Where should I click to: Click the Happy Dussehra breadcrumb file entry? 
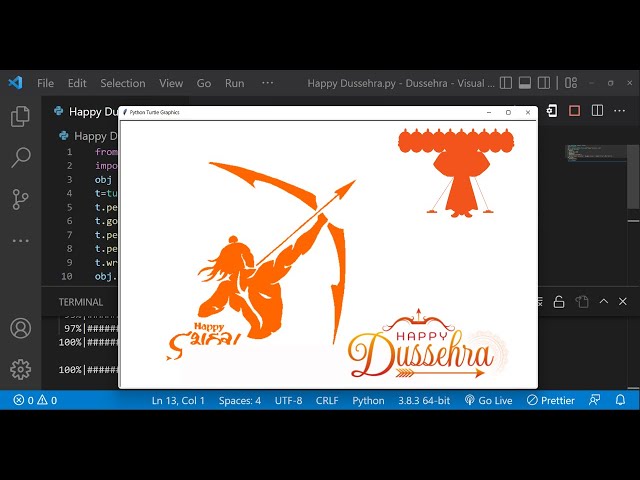88,136
